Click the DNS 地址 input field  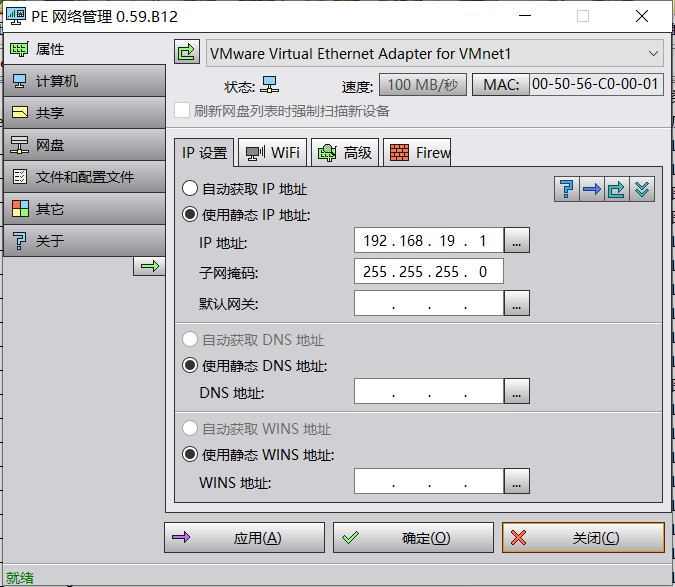pyautogui.click(x=429, y=391)
